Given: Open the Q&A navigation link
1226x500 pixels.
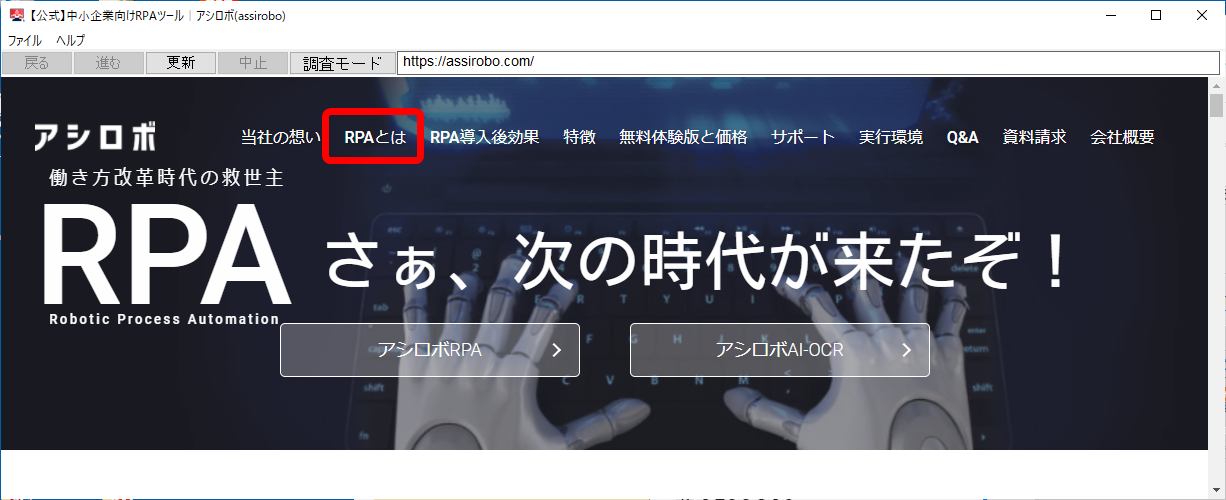Looking at the screenshot, I should click(962, 138).
